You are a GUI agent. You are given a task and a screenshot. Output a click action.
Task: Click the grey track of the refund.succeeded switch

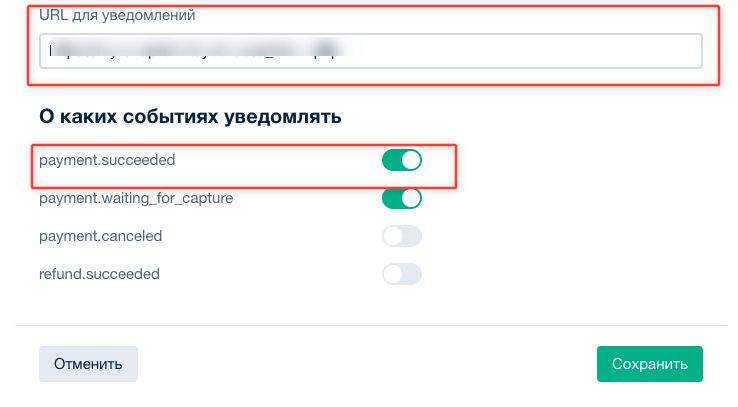point(411,274)
